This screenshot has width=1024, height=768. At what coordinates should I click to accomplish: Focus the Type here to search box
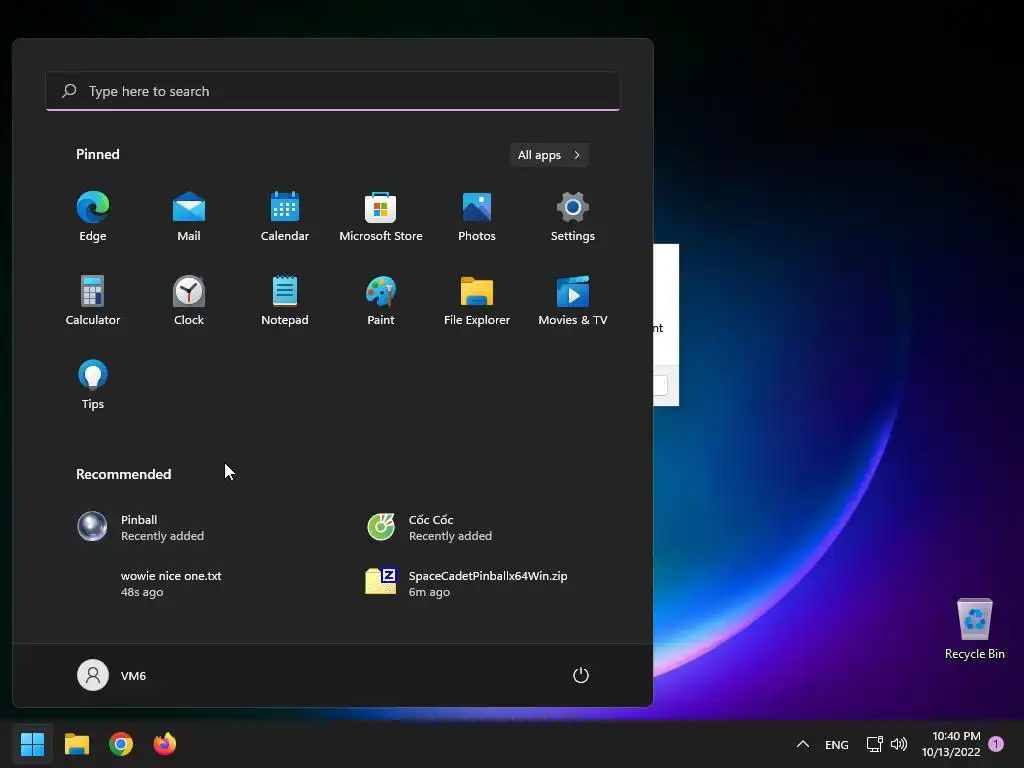[333, 91]
